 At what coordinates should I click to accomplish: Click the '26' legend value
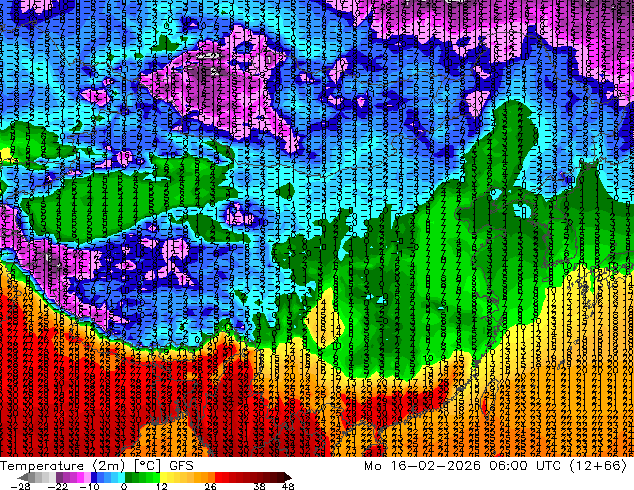coord(210,487)
